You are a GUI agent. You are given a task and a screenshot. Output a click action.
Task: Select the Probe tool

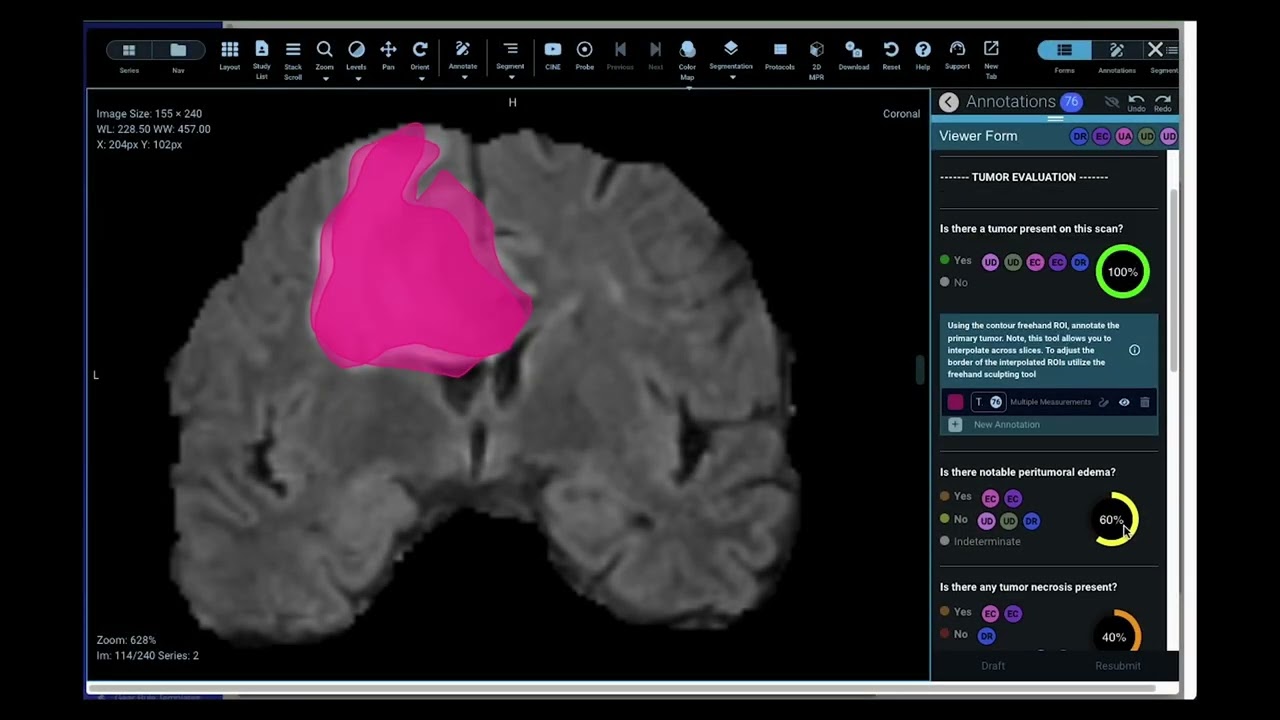pos(585,48)
